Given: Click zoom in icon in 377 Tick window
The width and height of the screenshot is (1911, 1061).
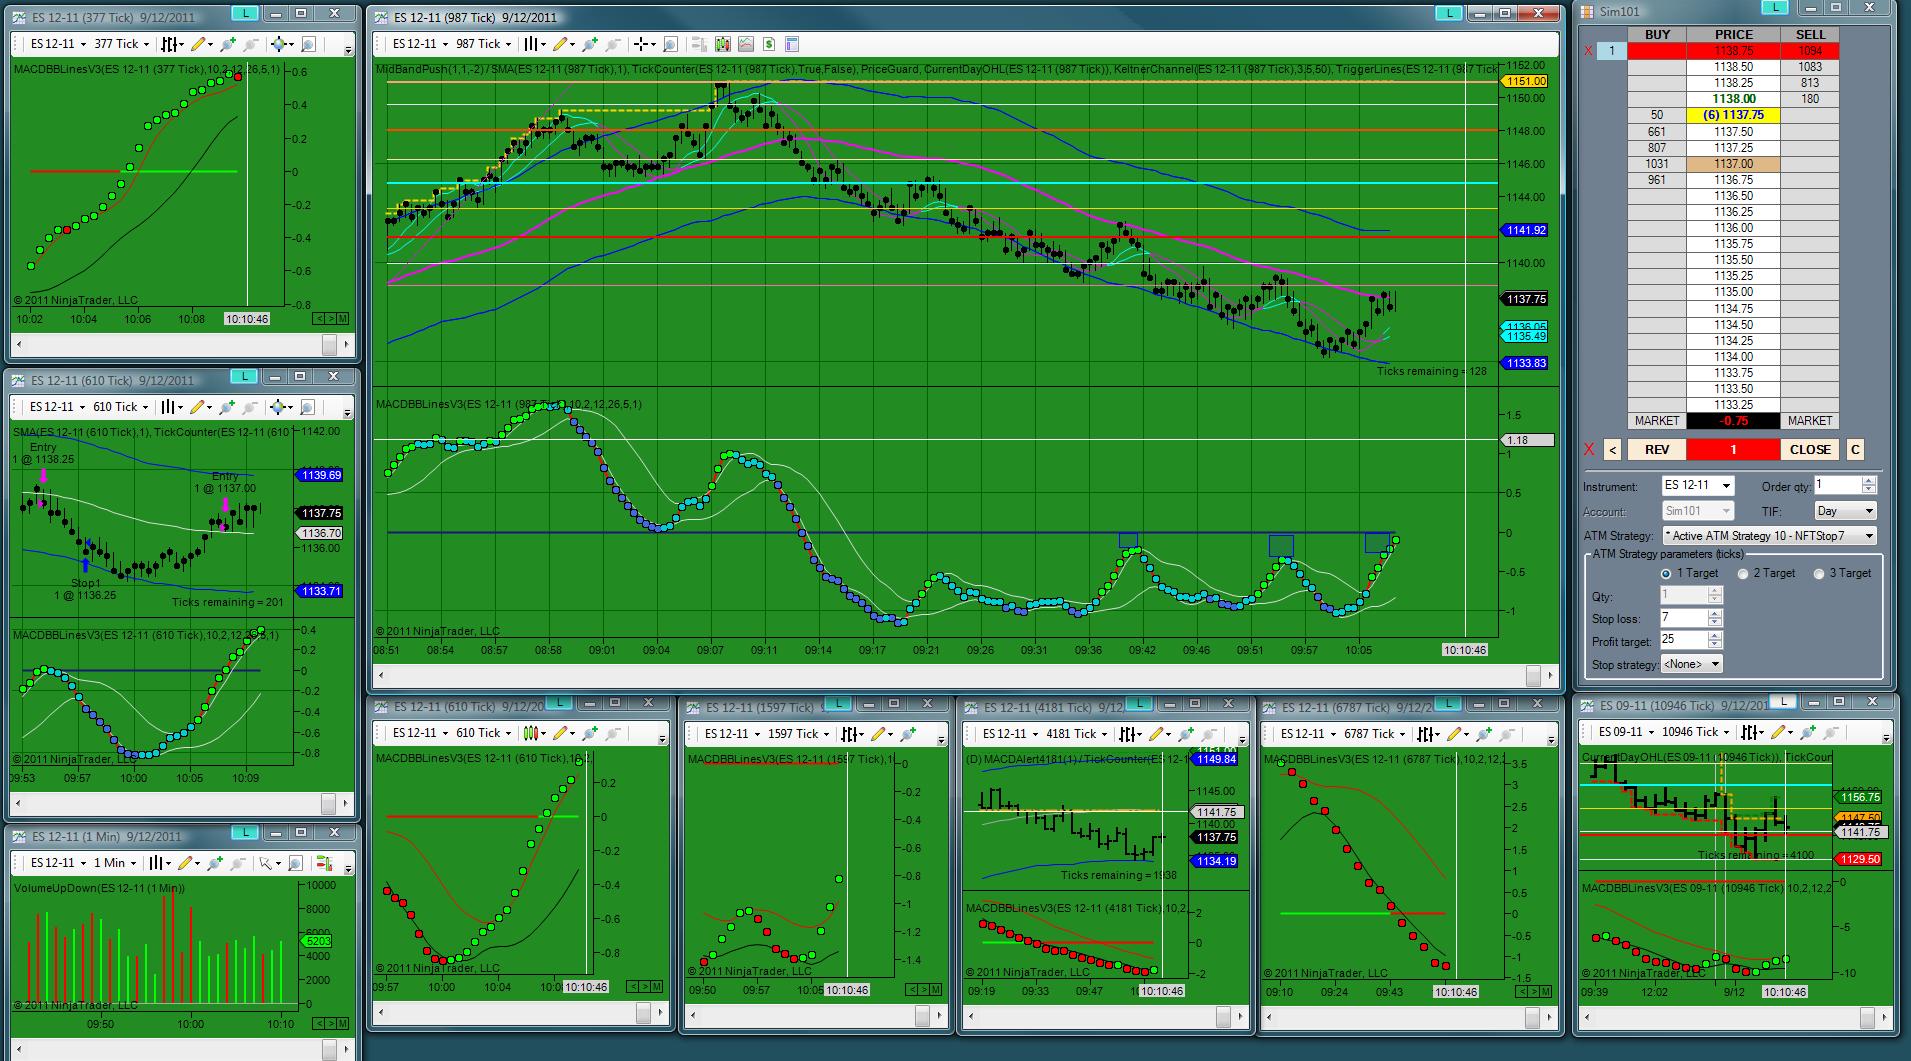Looking at the screenshot, I should point(228,44).
